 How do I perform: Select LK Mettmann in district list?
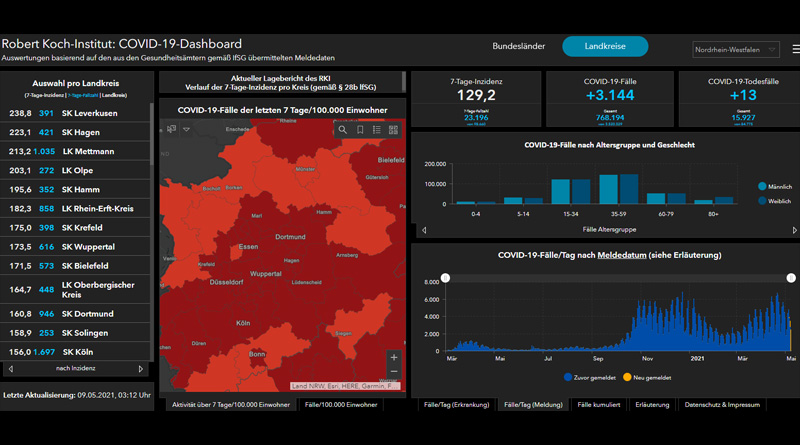(x=75, y=152)
